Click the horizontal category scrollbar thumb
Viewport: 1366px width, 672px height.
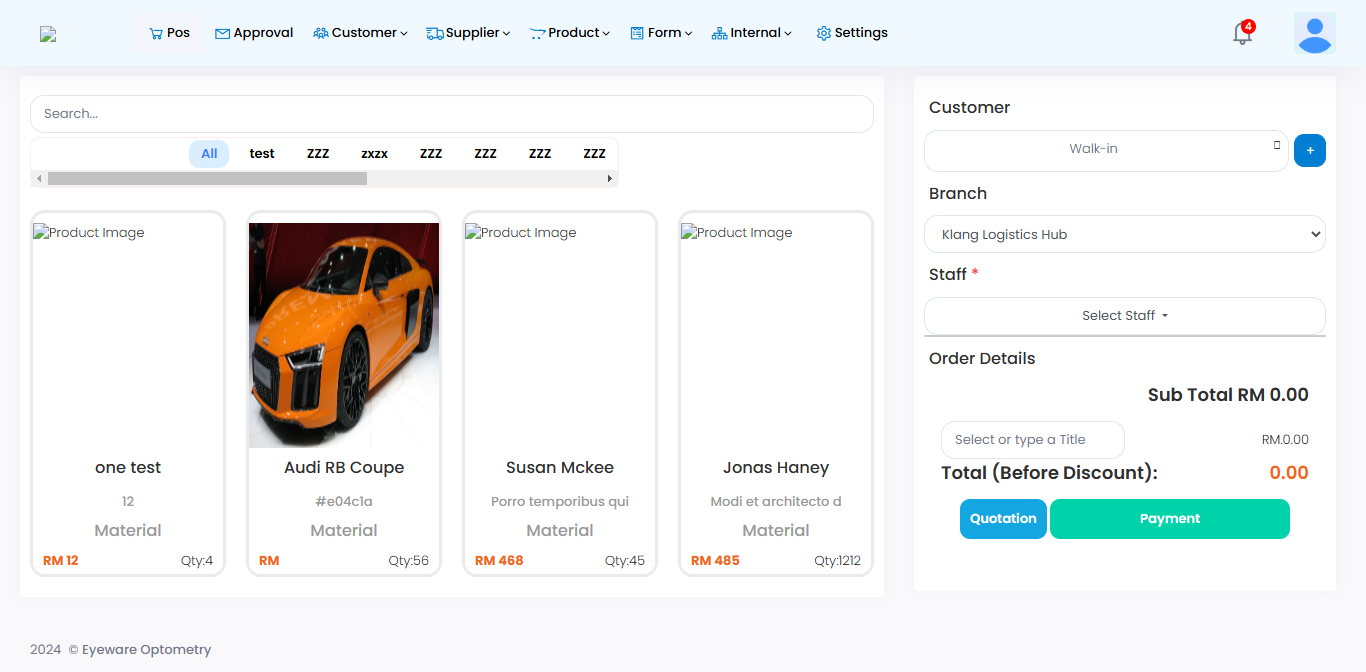207,179
